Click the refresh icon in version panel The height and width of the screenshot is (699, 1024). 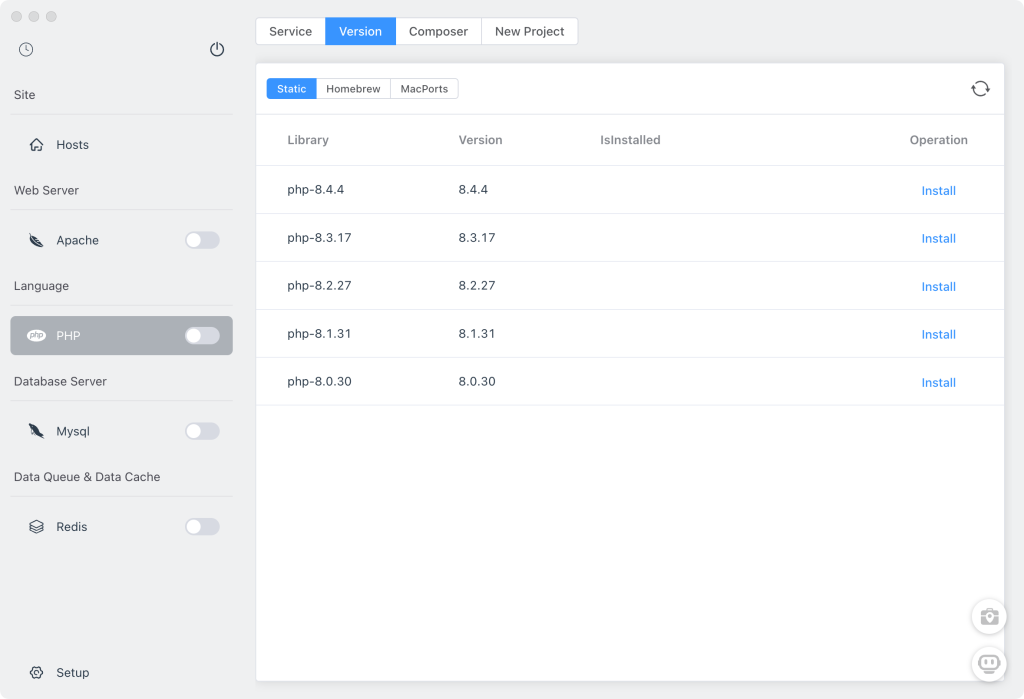980,89
